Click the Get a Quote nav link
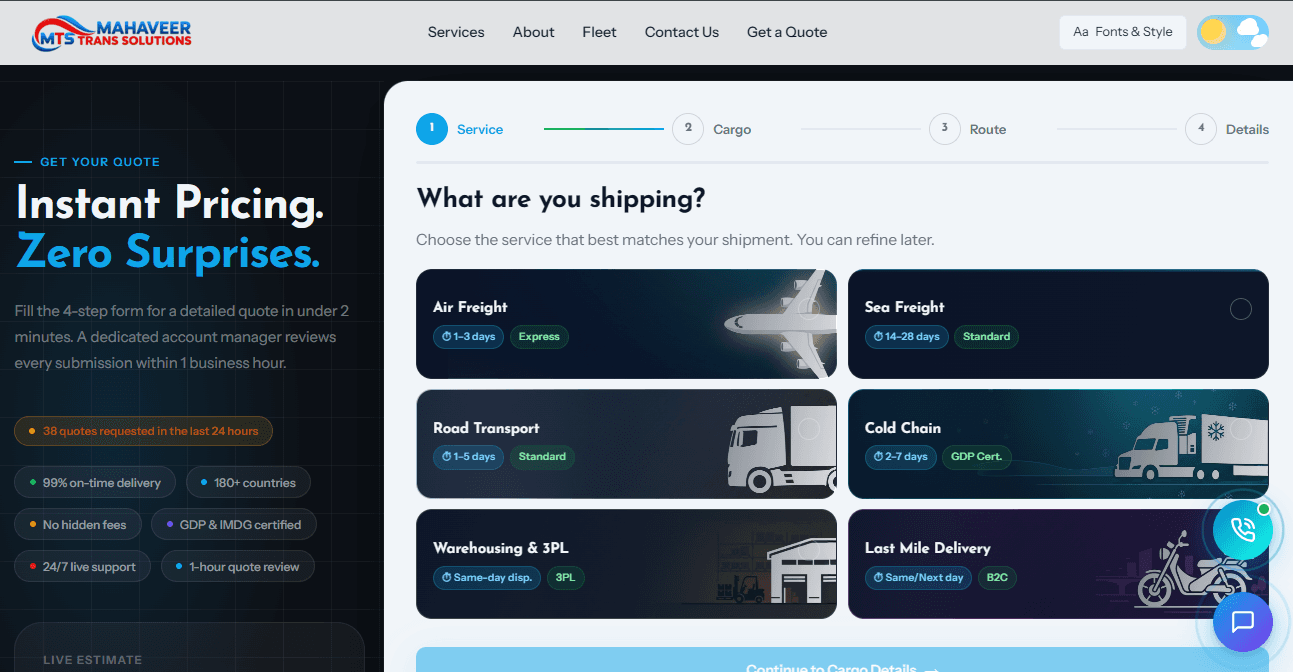1293x672 pixels. (787, 32)
